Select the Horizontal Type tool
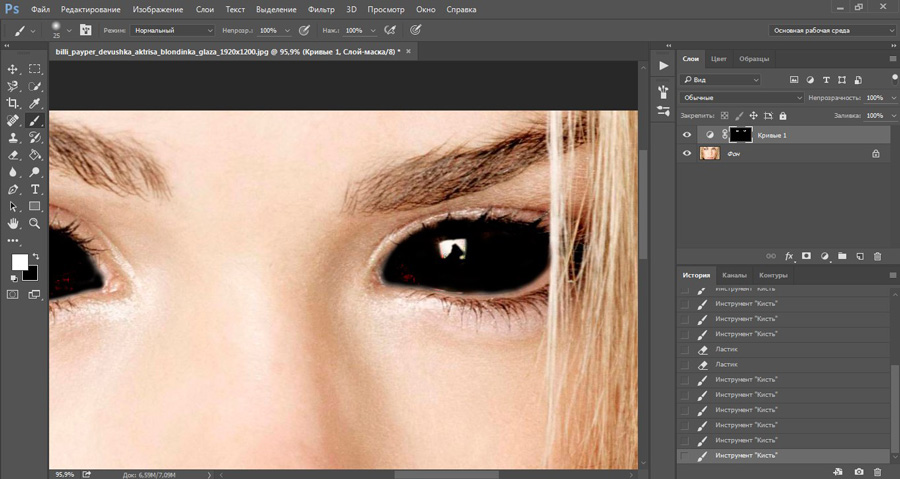 pos(35,189)
